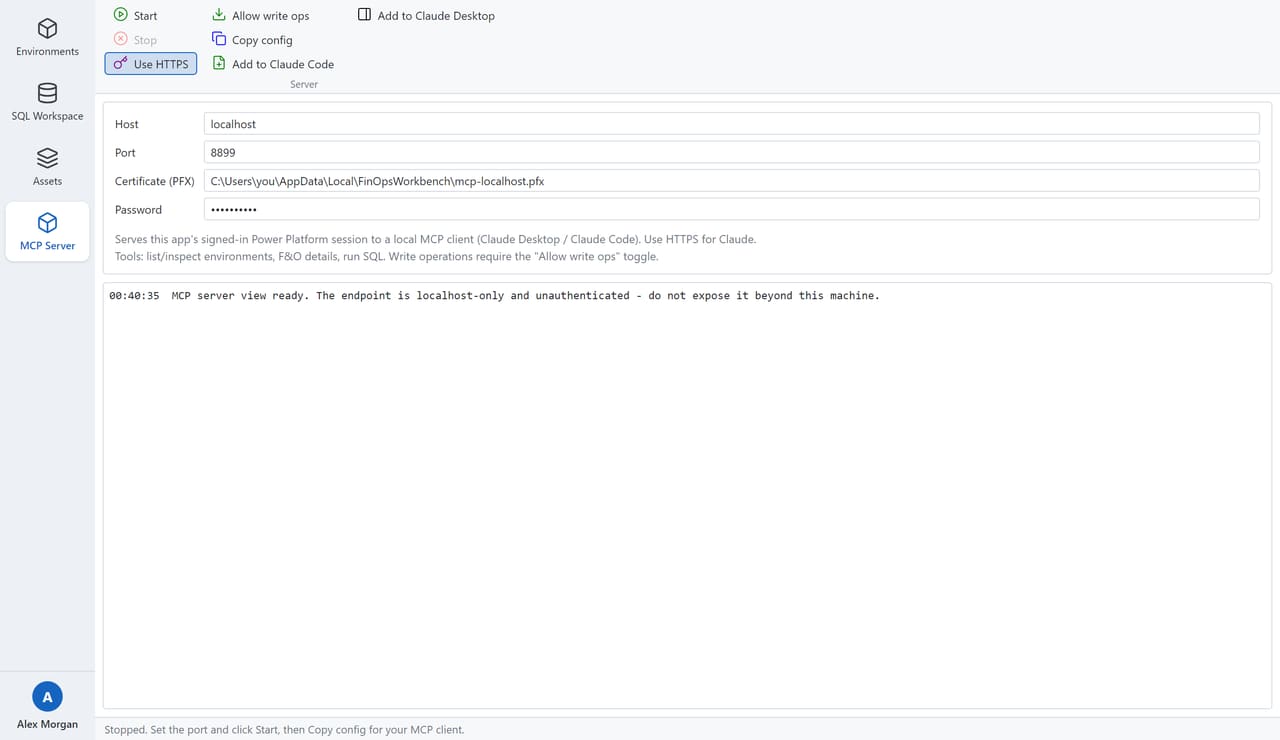Add server to Claude Desktop
The image size is (1280, 740).
426,15
